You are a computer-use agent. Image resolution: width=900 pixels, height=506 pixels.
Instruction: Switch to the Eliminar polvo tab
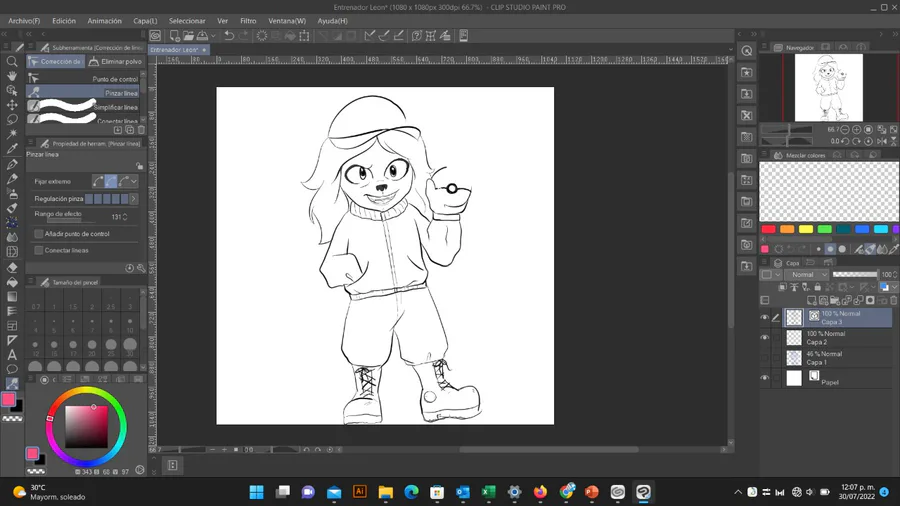click(x=117, y=61)
